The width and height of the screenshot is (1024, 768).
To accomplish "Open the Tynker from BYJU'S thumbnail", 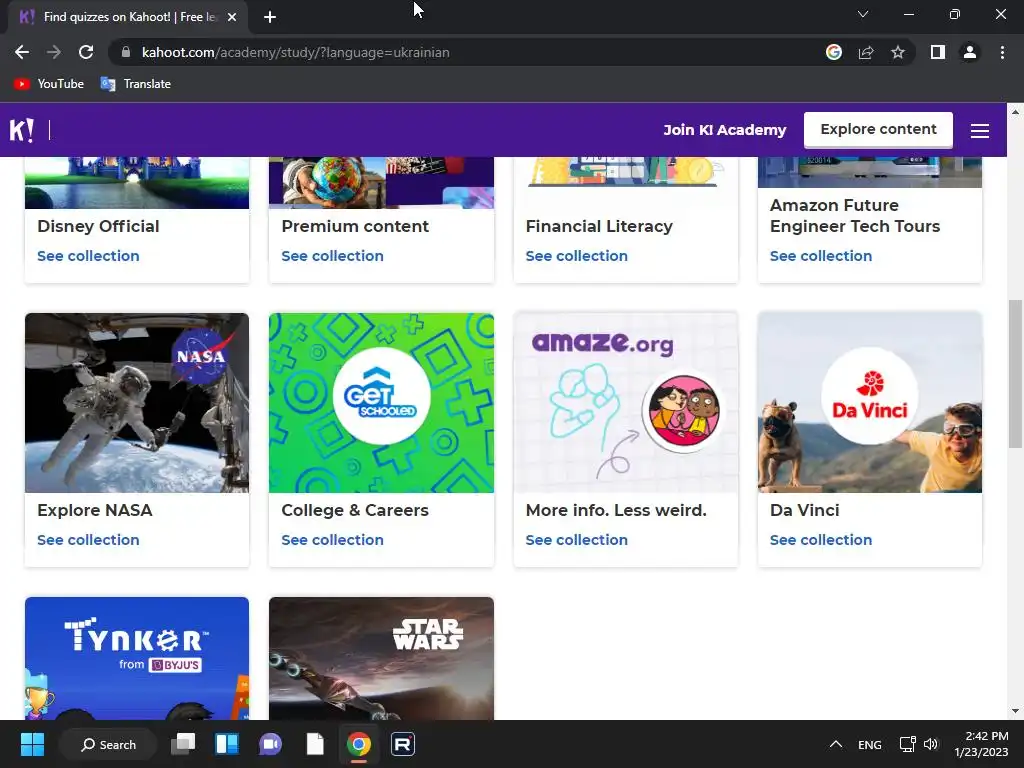I will (x=136, y=658).
